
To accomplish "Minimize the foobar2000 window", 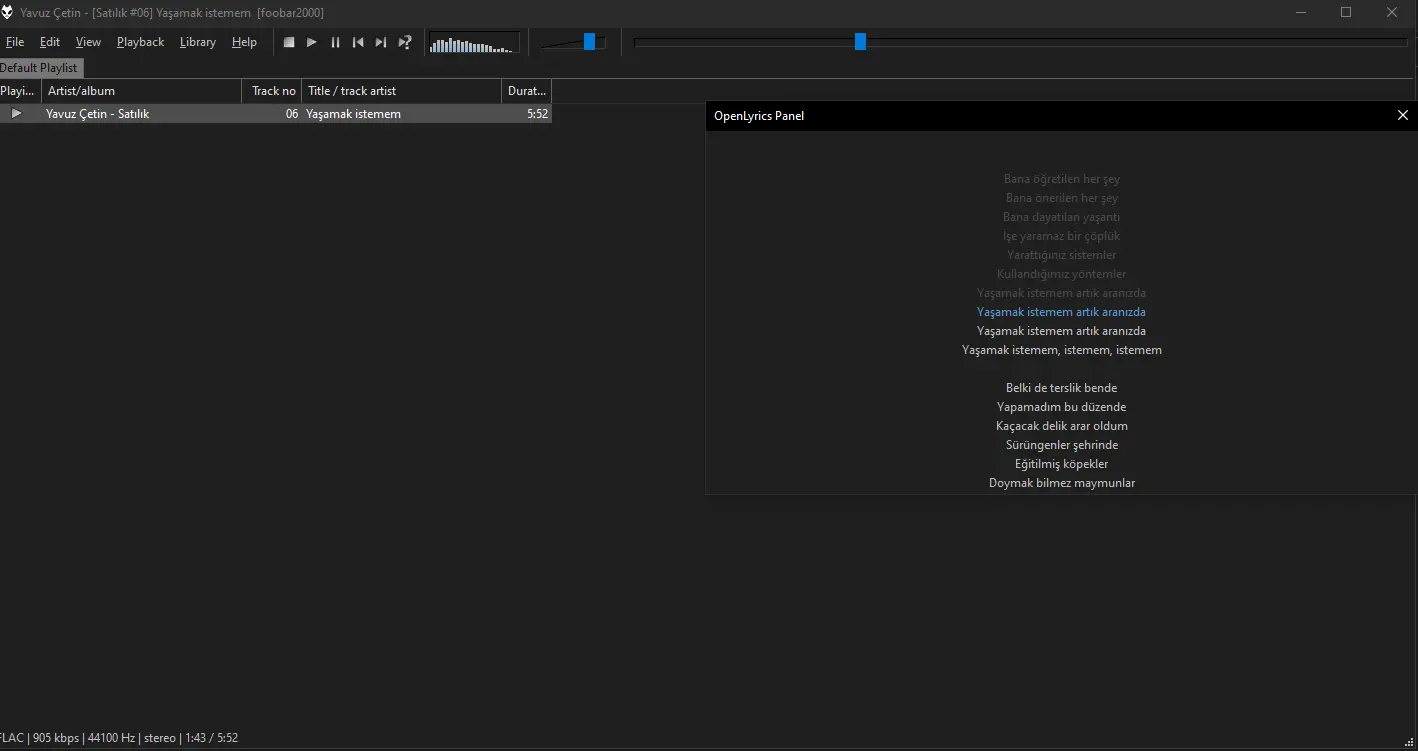I will pos(1300,12).
